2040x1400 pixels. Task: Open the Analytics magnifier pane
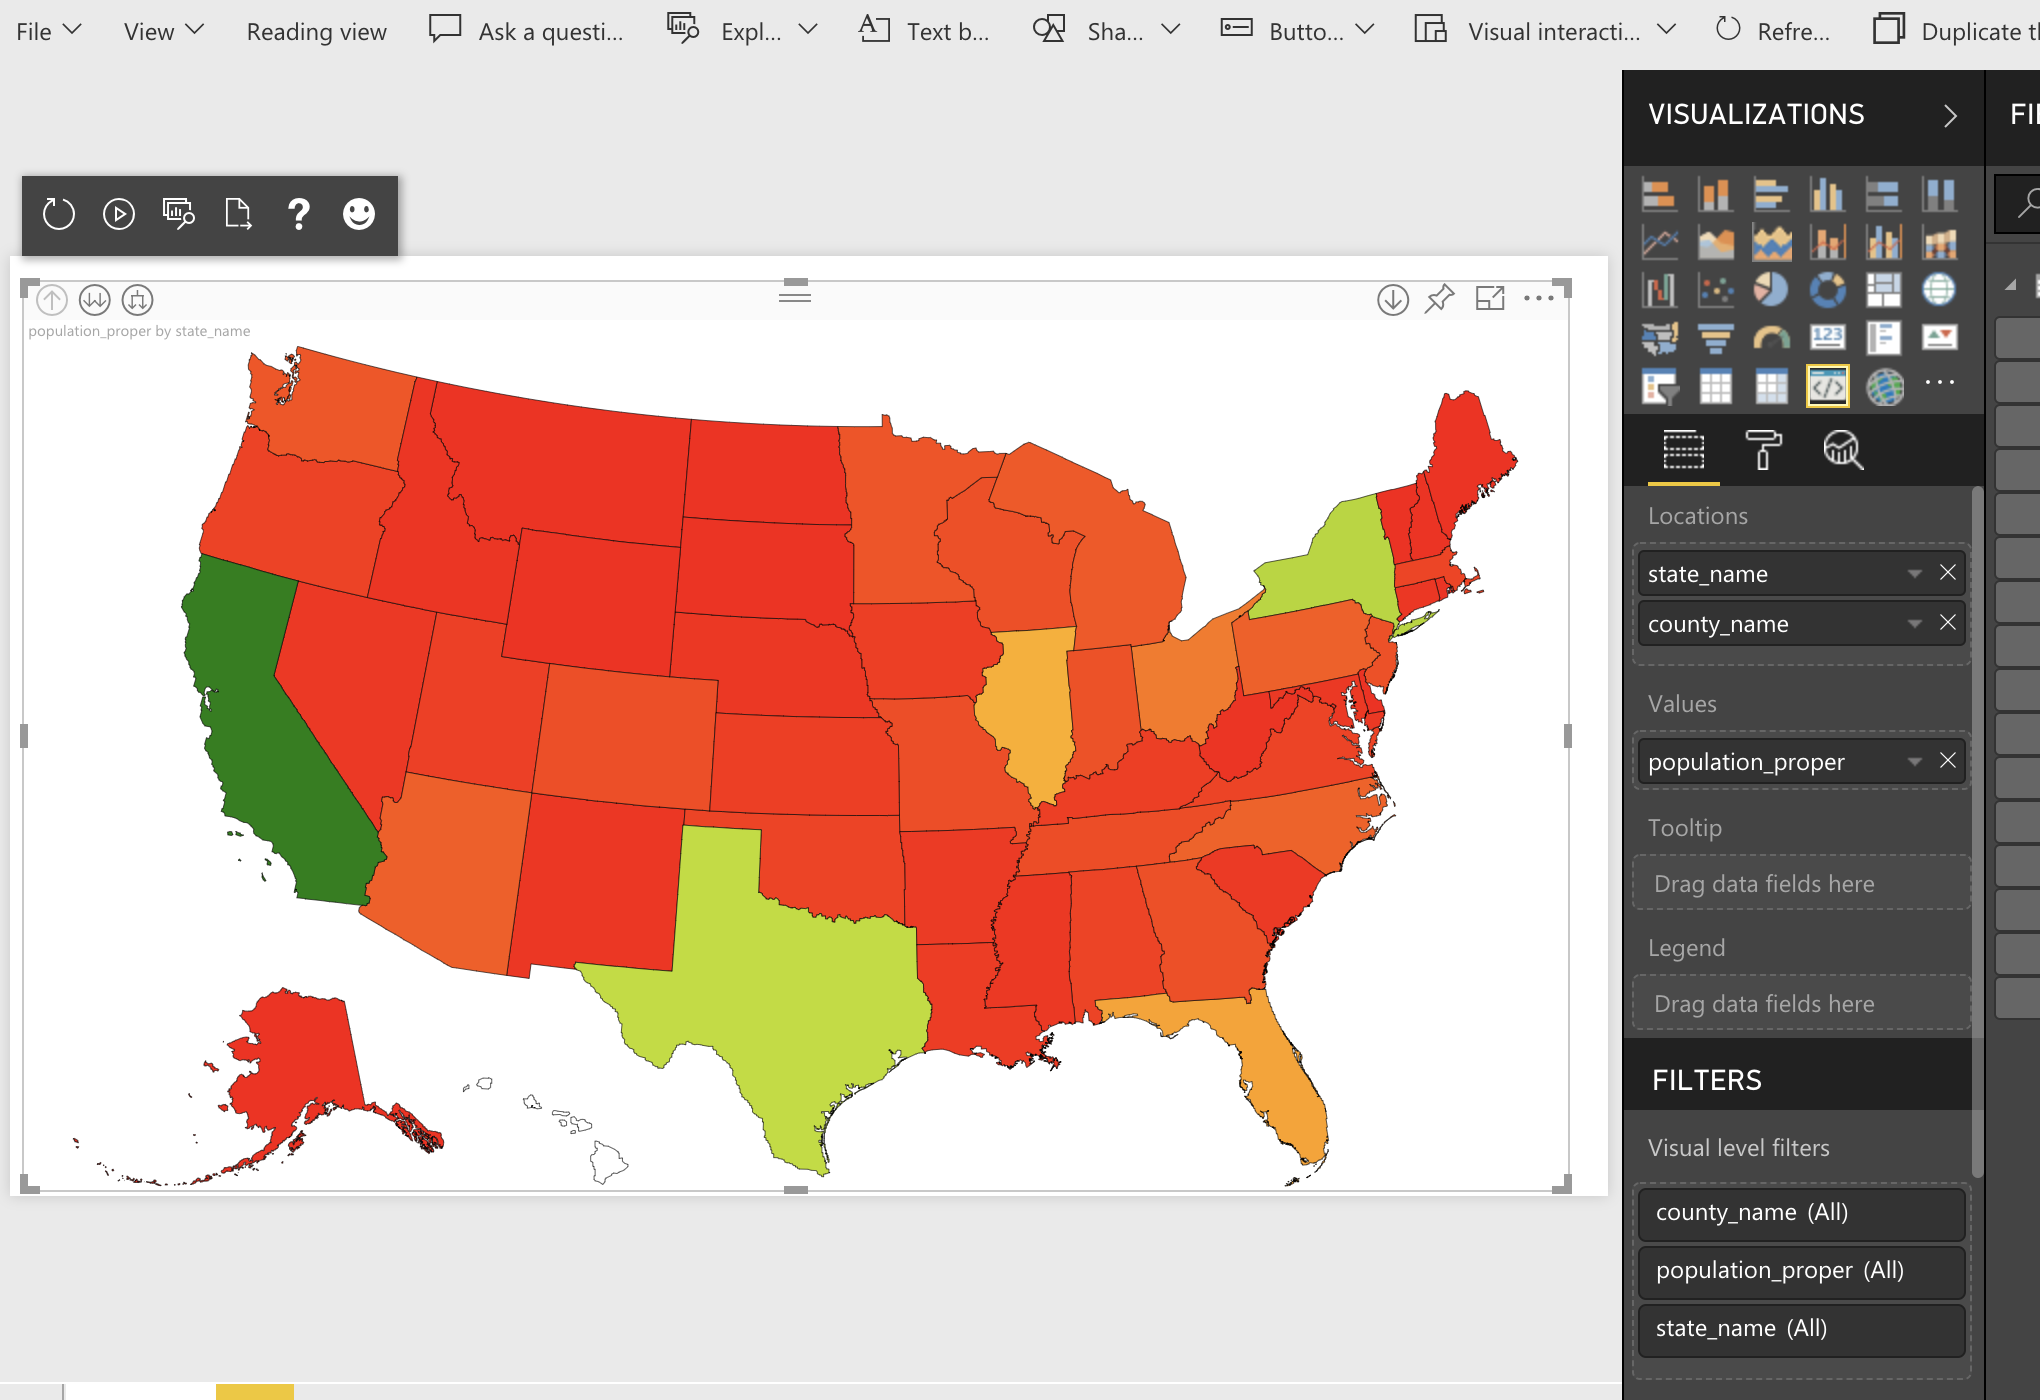click(x=1842, y=450)
